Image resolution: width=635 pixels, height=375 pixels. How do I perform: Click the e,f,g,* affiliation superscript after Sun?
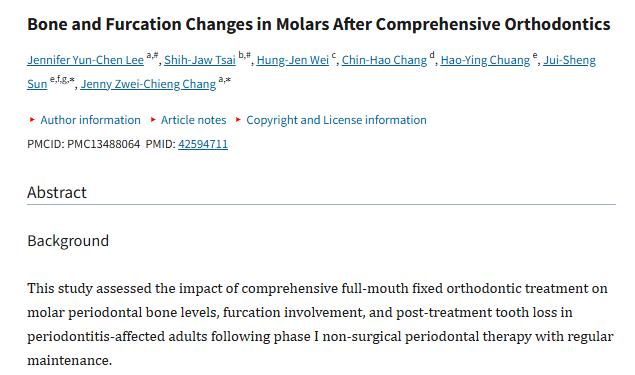click(62, 80)
